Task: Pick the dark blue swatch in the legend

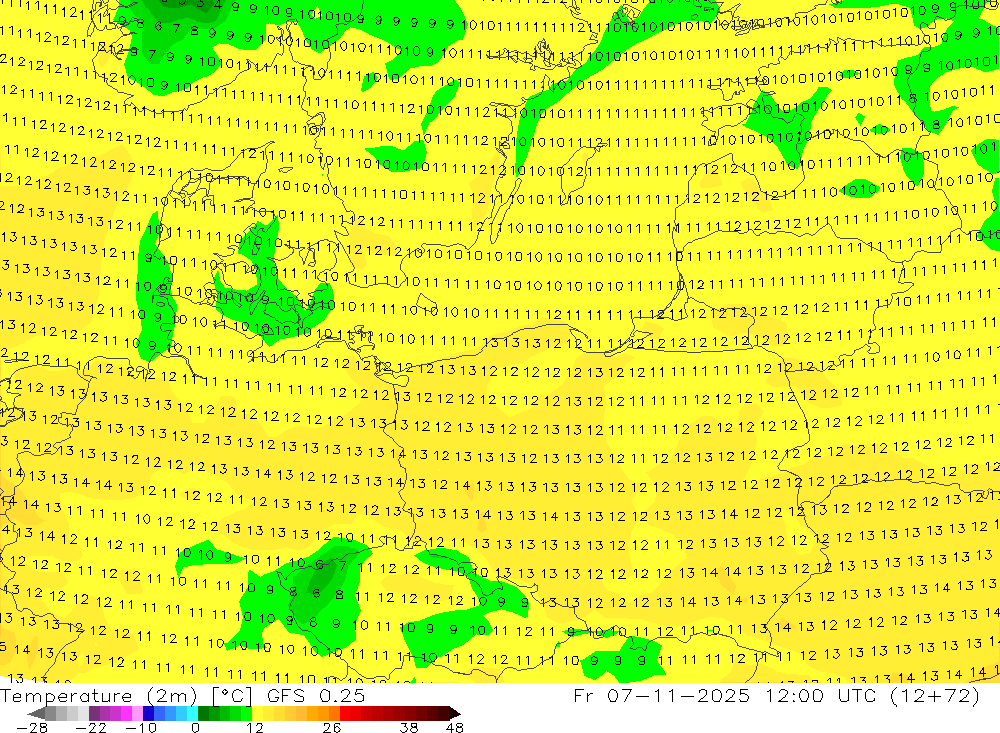Action: click(x=148, y=713)
